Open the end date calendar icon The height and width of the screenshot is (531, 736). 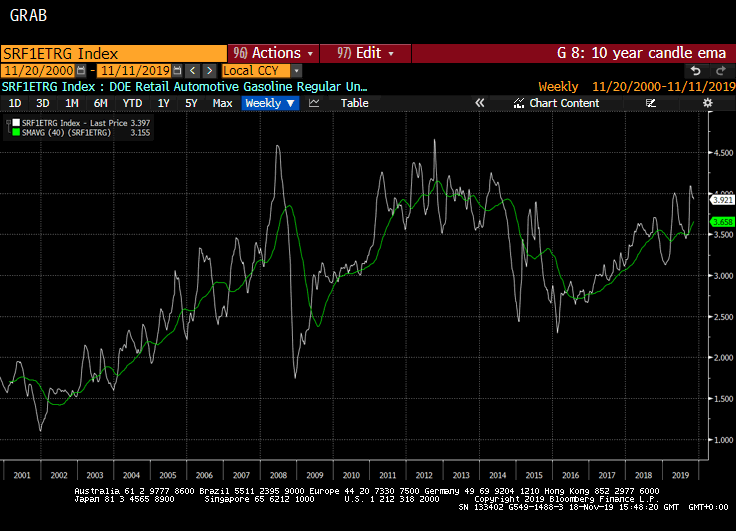coord(177,71)
